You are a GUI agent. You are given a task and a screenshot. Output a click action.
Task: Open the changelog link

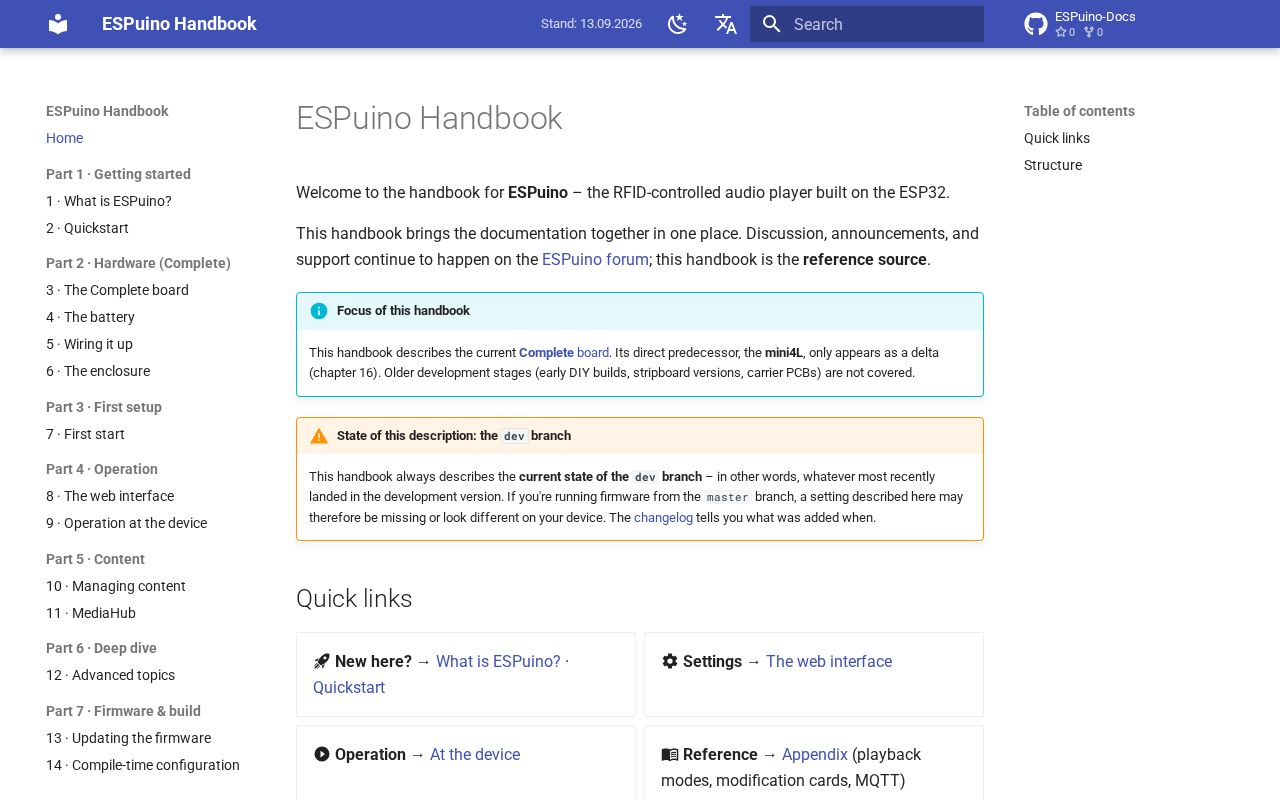coord(663,517)
